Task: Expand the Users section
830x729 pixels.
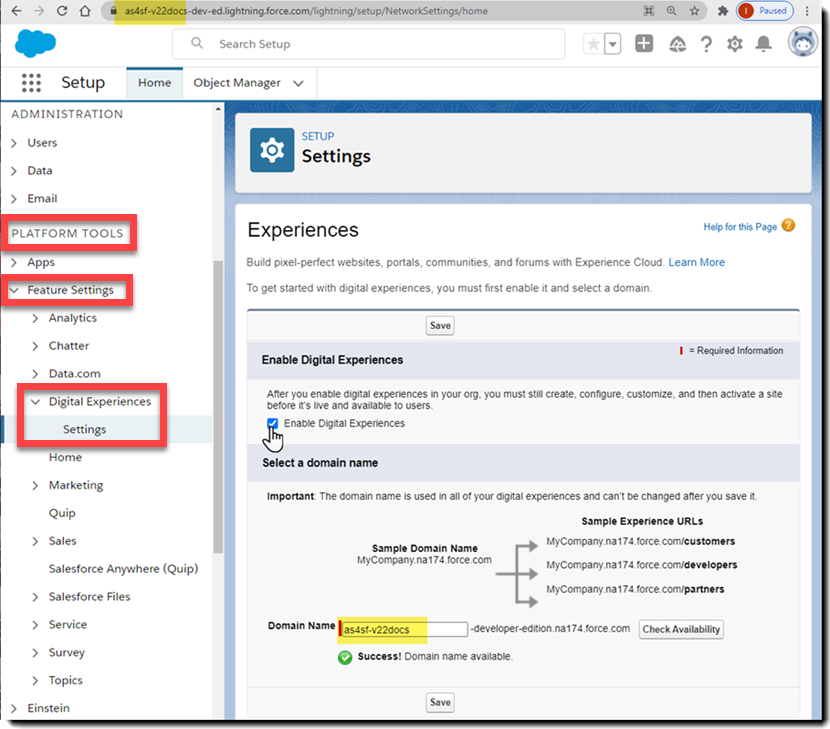Action: point(15,143)
